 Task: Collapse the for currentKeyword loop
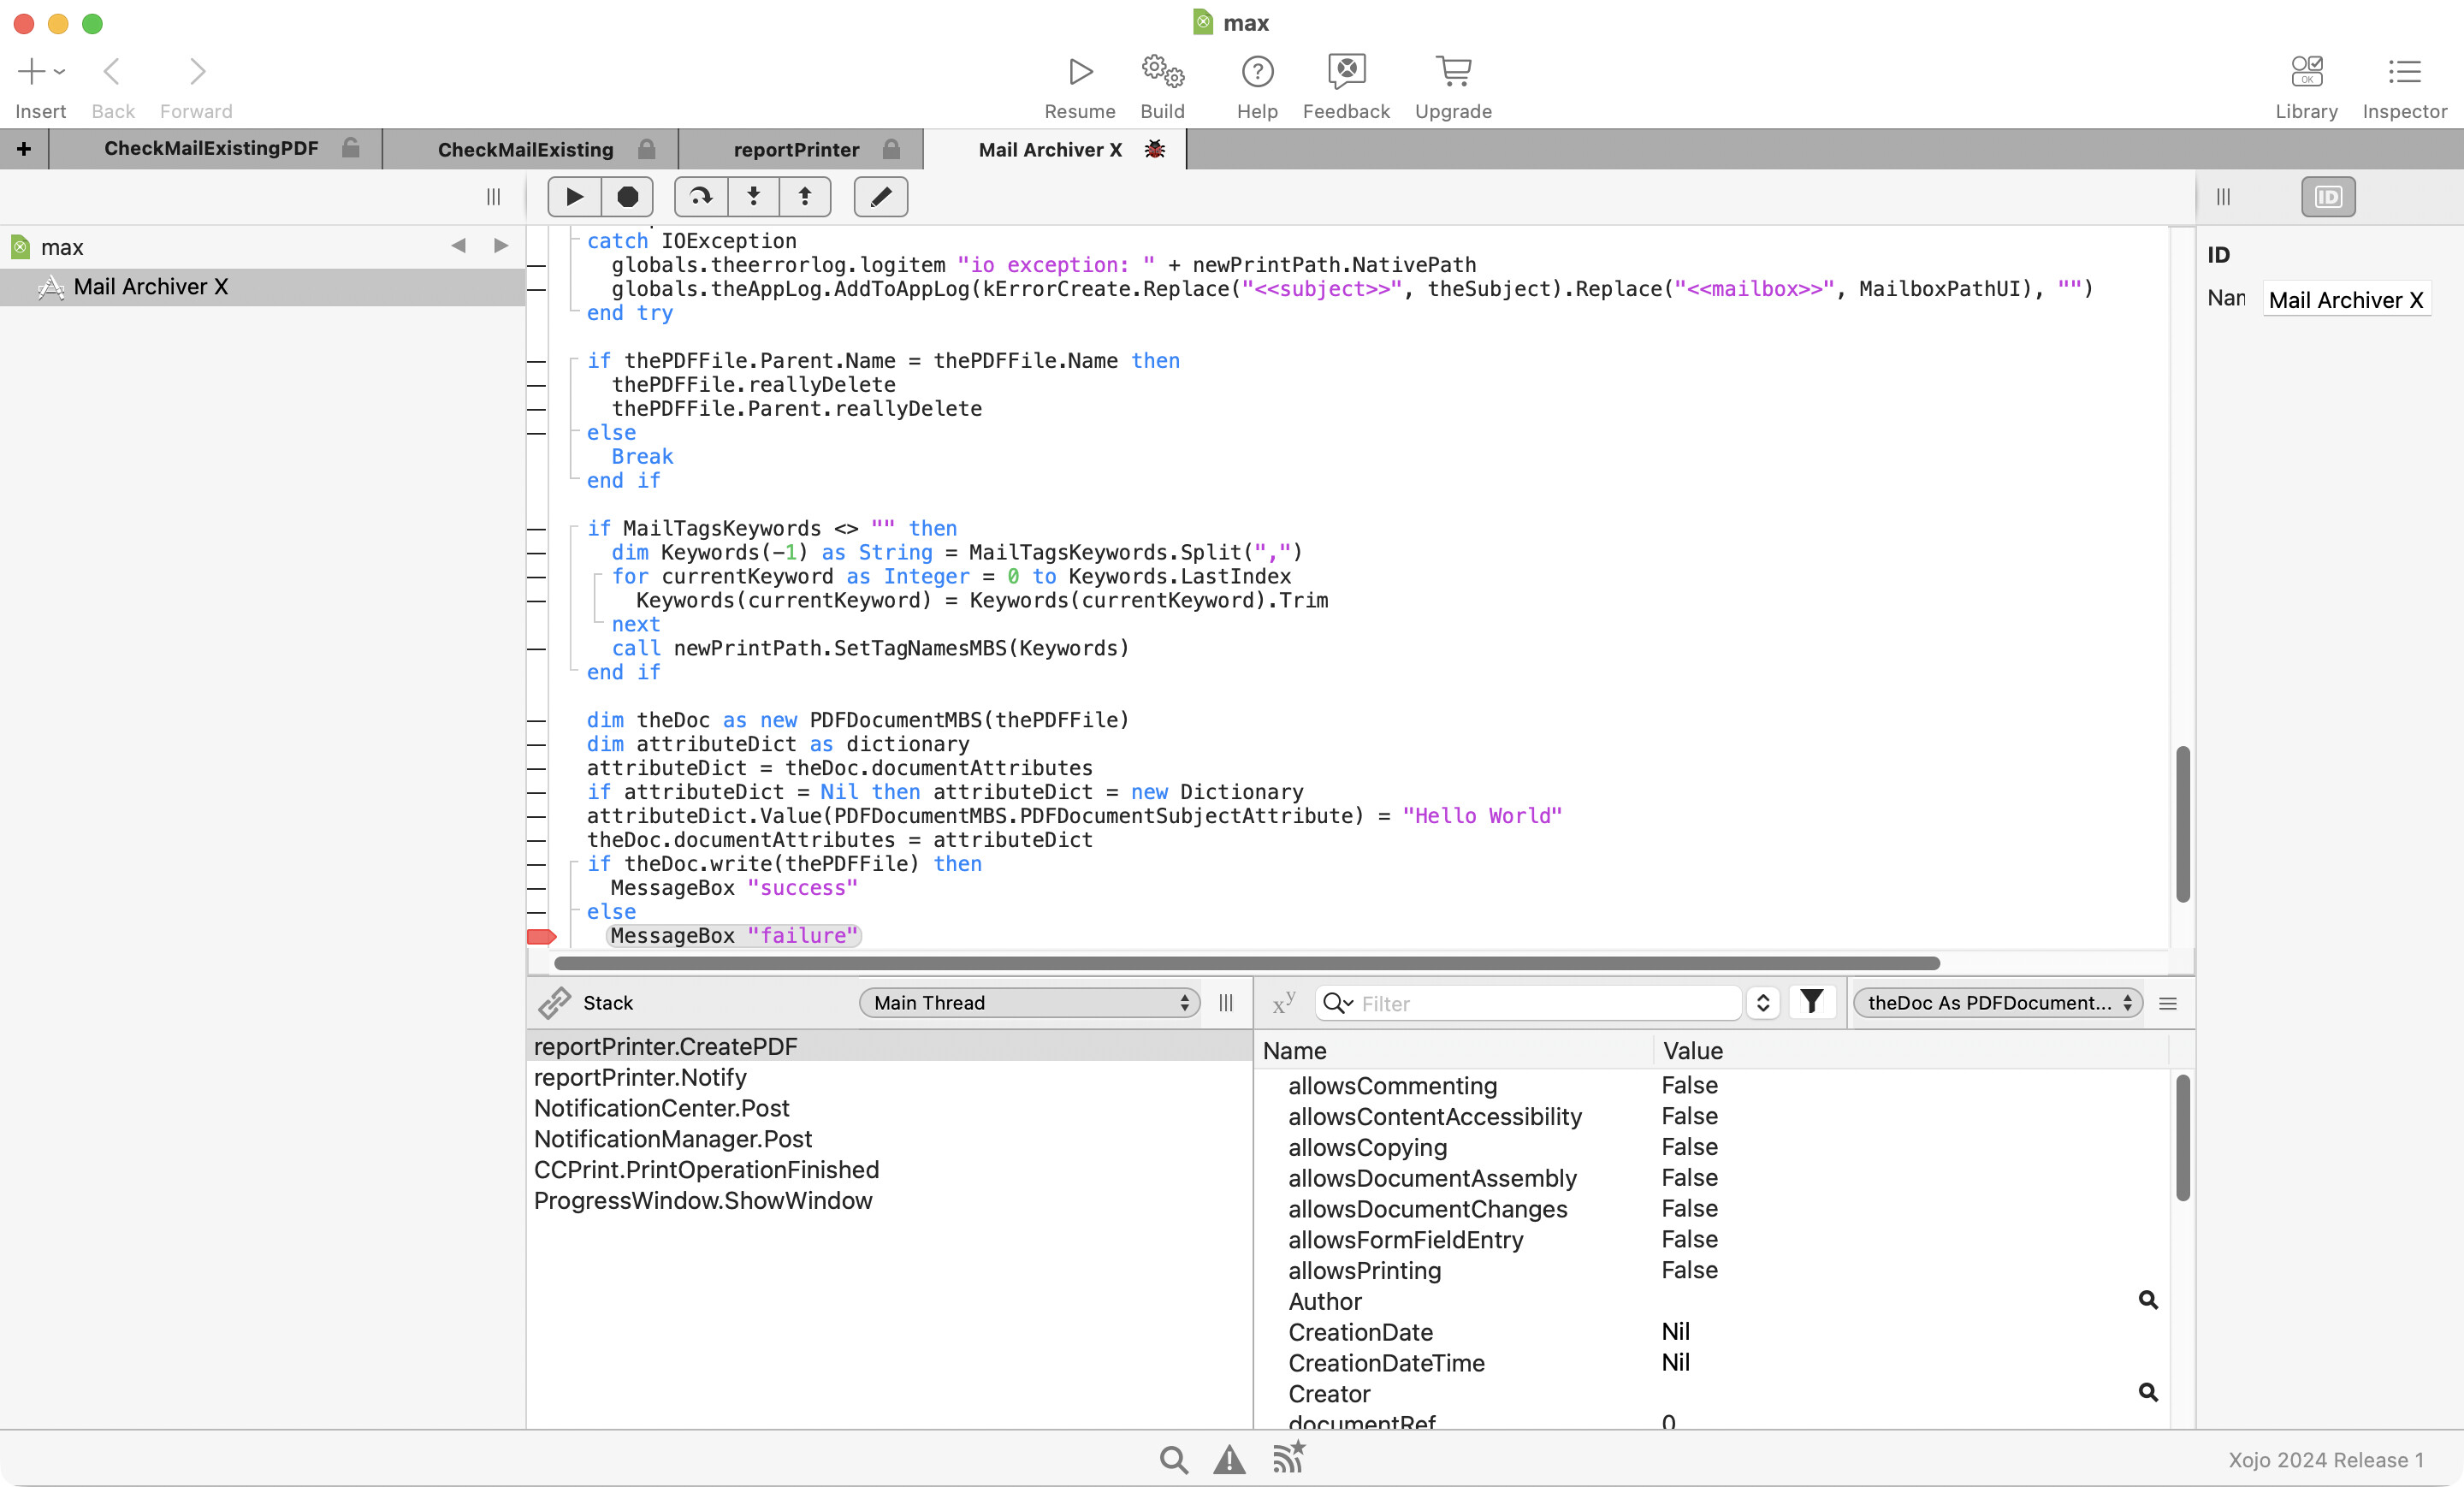[598, 576]
